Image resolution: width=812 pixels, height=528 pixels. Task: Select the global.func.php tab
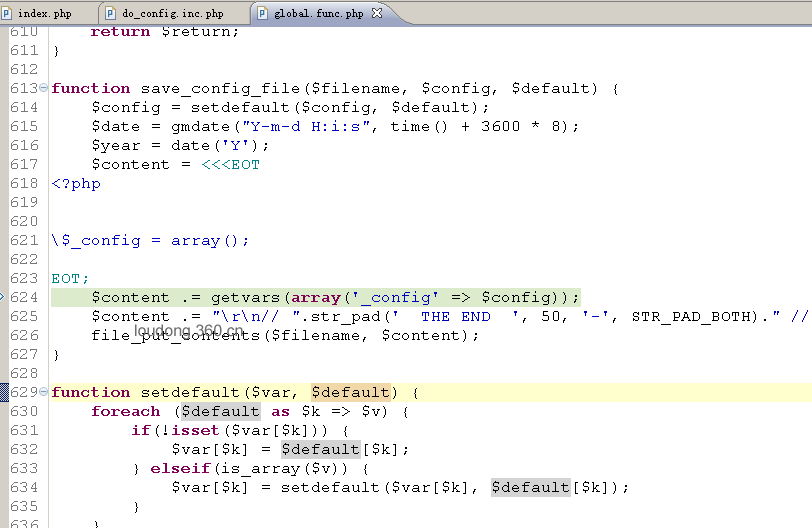(318, 14)
